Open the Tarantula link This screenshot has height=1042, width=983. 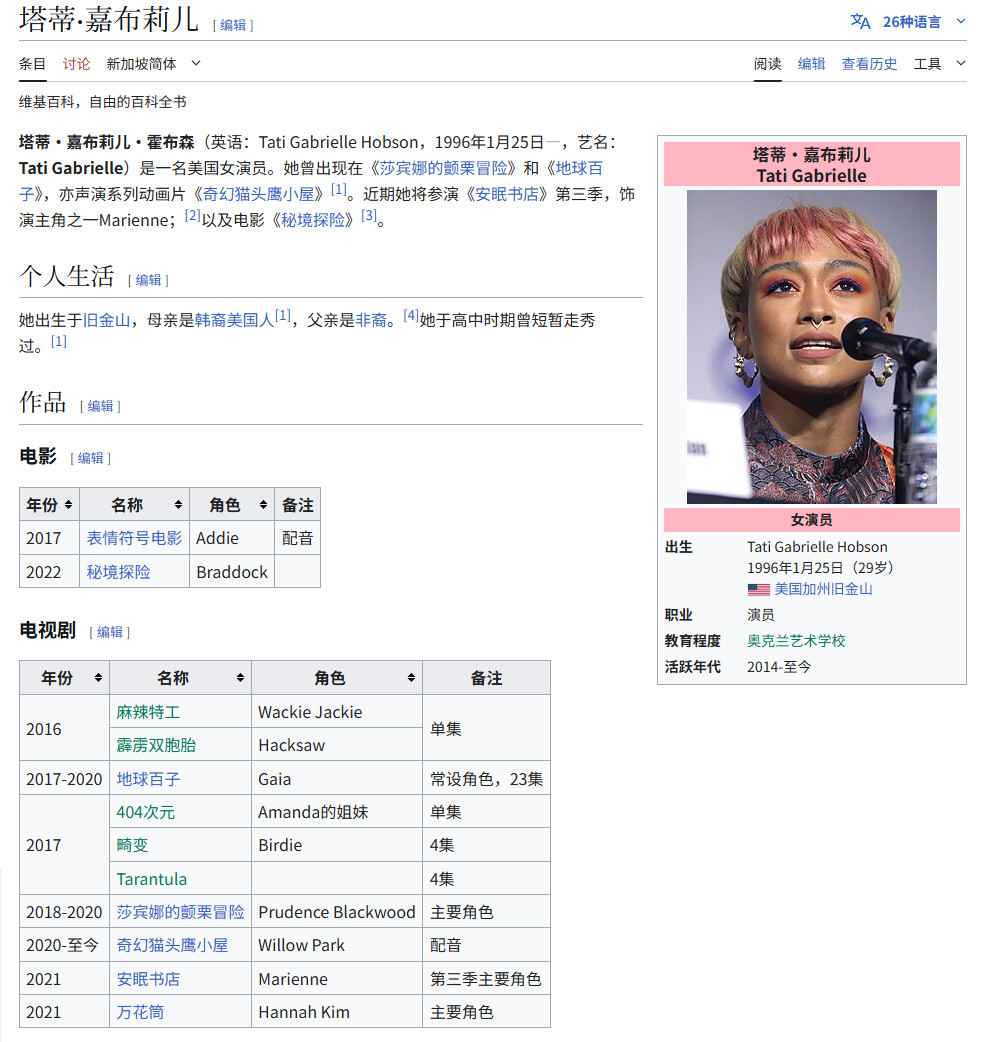coord(152,879)
